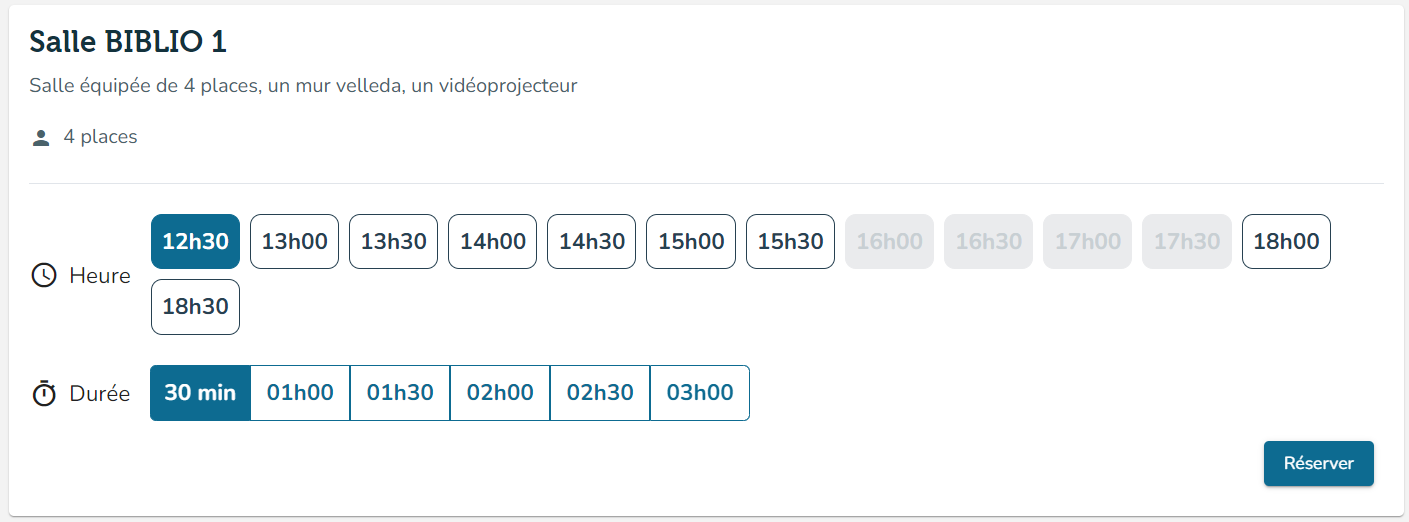
Task: Click the disabled 16h00 time slot
Action: click(x=889, y=241)
